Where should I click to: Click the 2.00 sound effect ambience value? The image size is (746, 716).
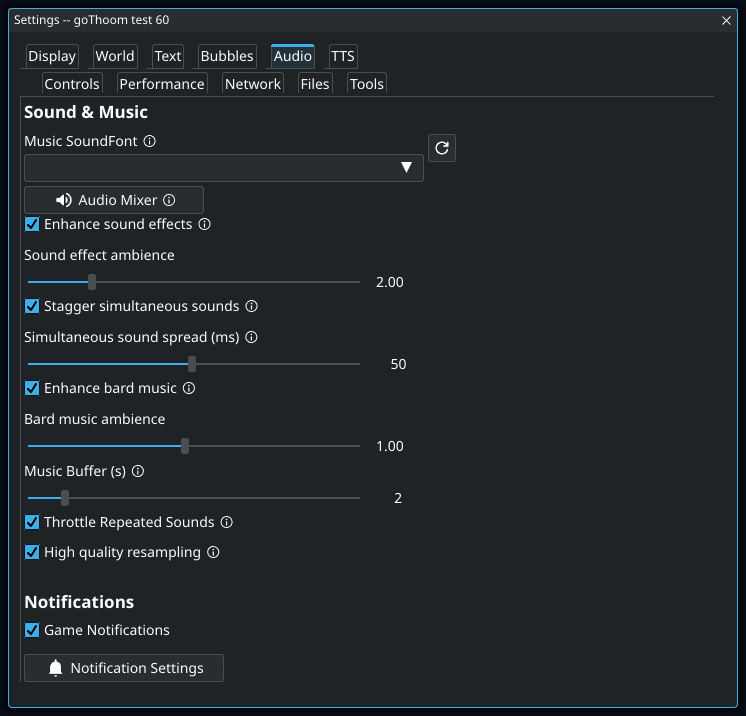pos(390,282)
